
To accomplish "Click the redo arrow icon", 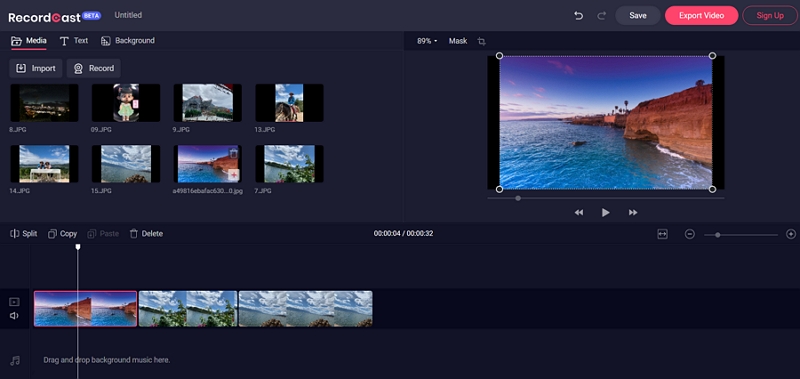I will pyautogui.click(x=602, y=16).
